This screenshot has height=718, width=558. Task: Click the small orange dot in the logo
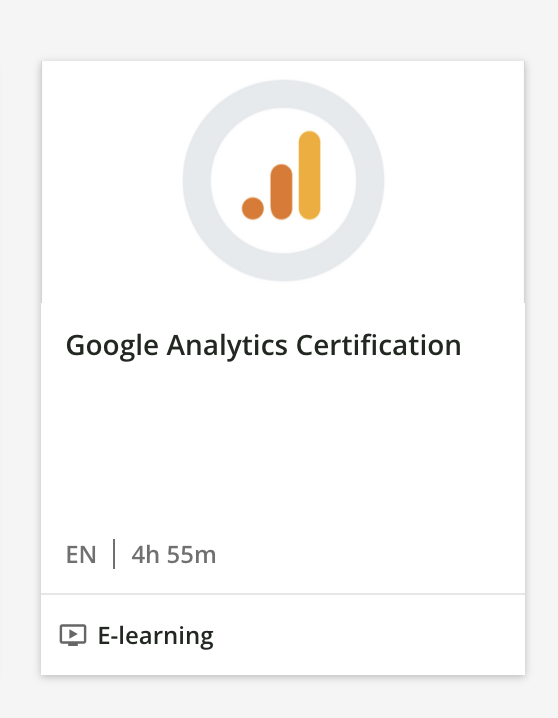[x=253, y=208]
